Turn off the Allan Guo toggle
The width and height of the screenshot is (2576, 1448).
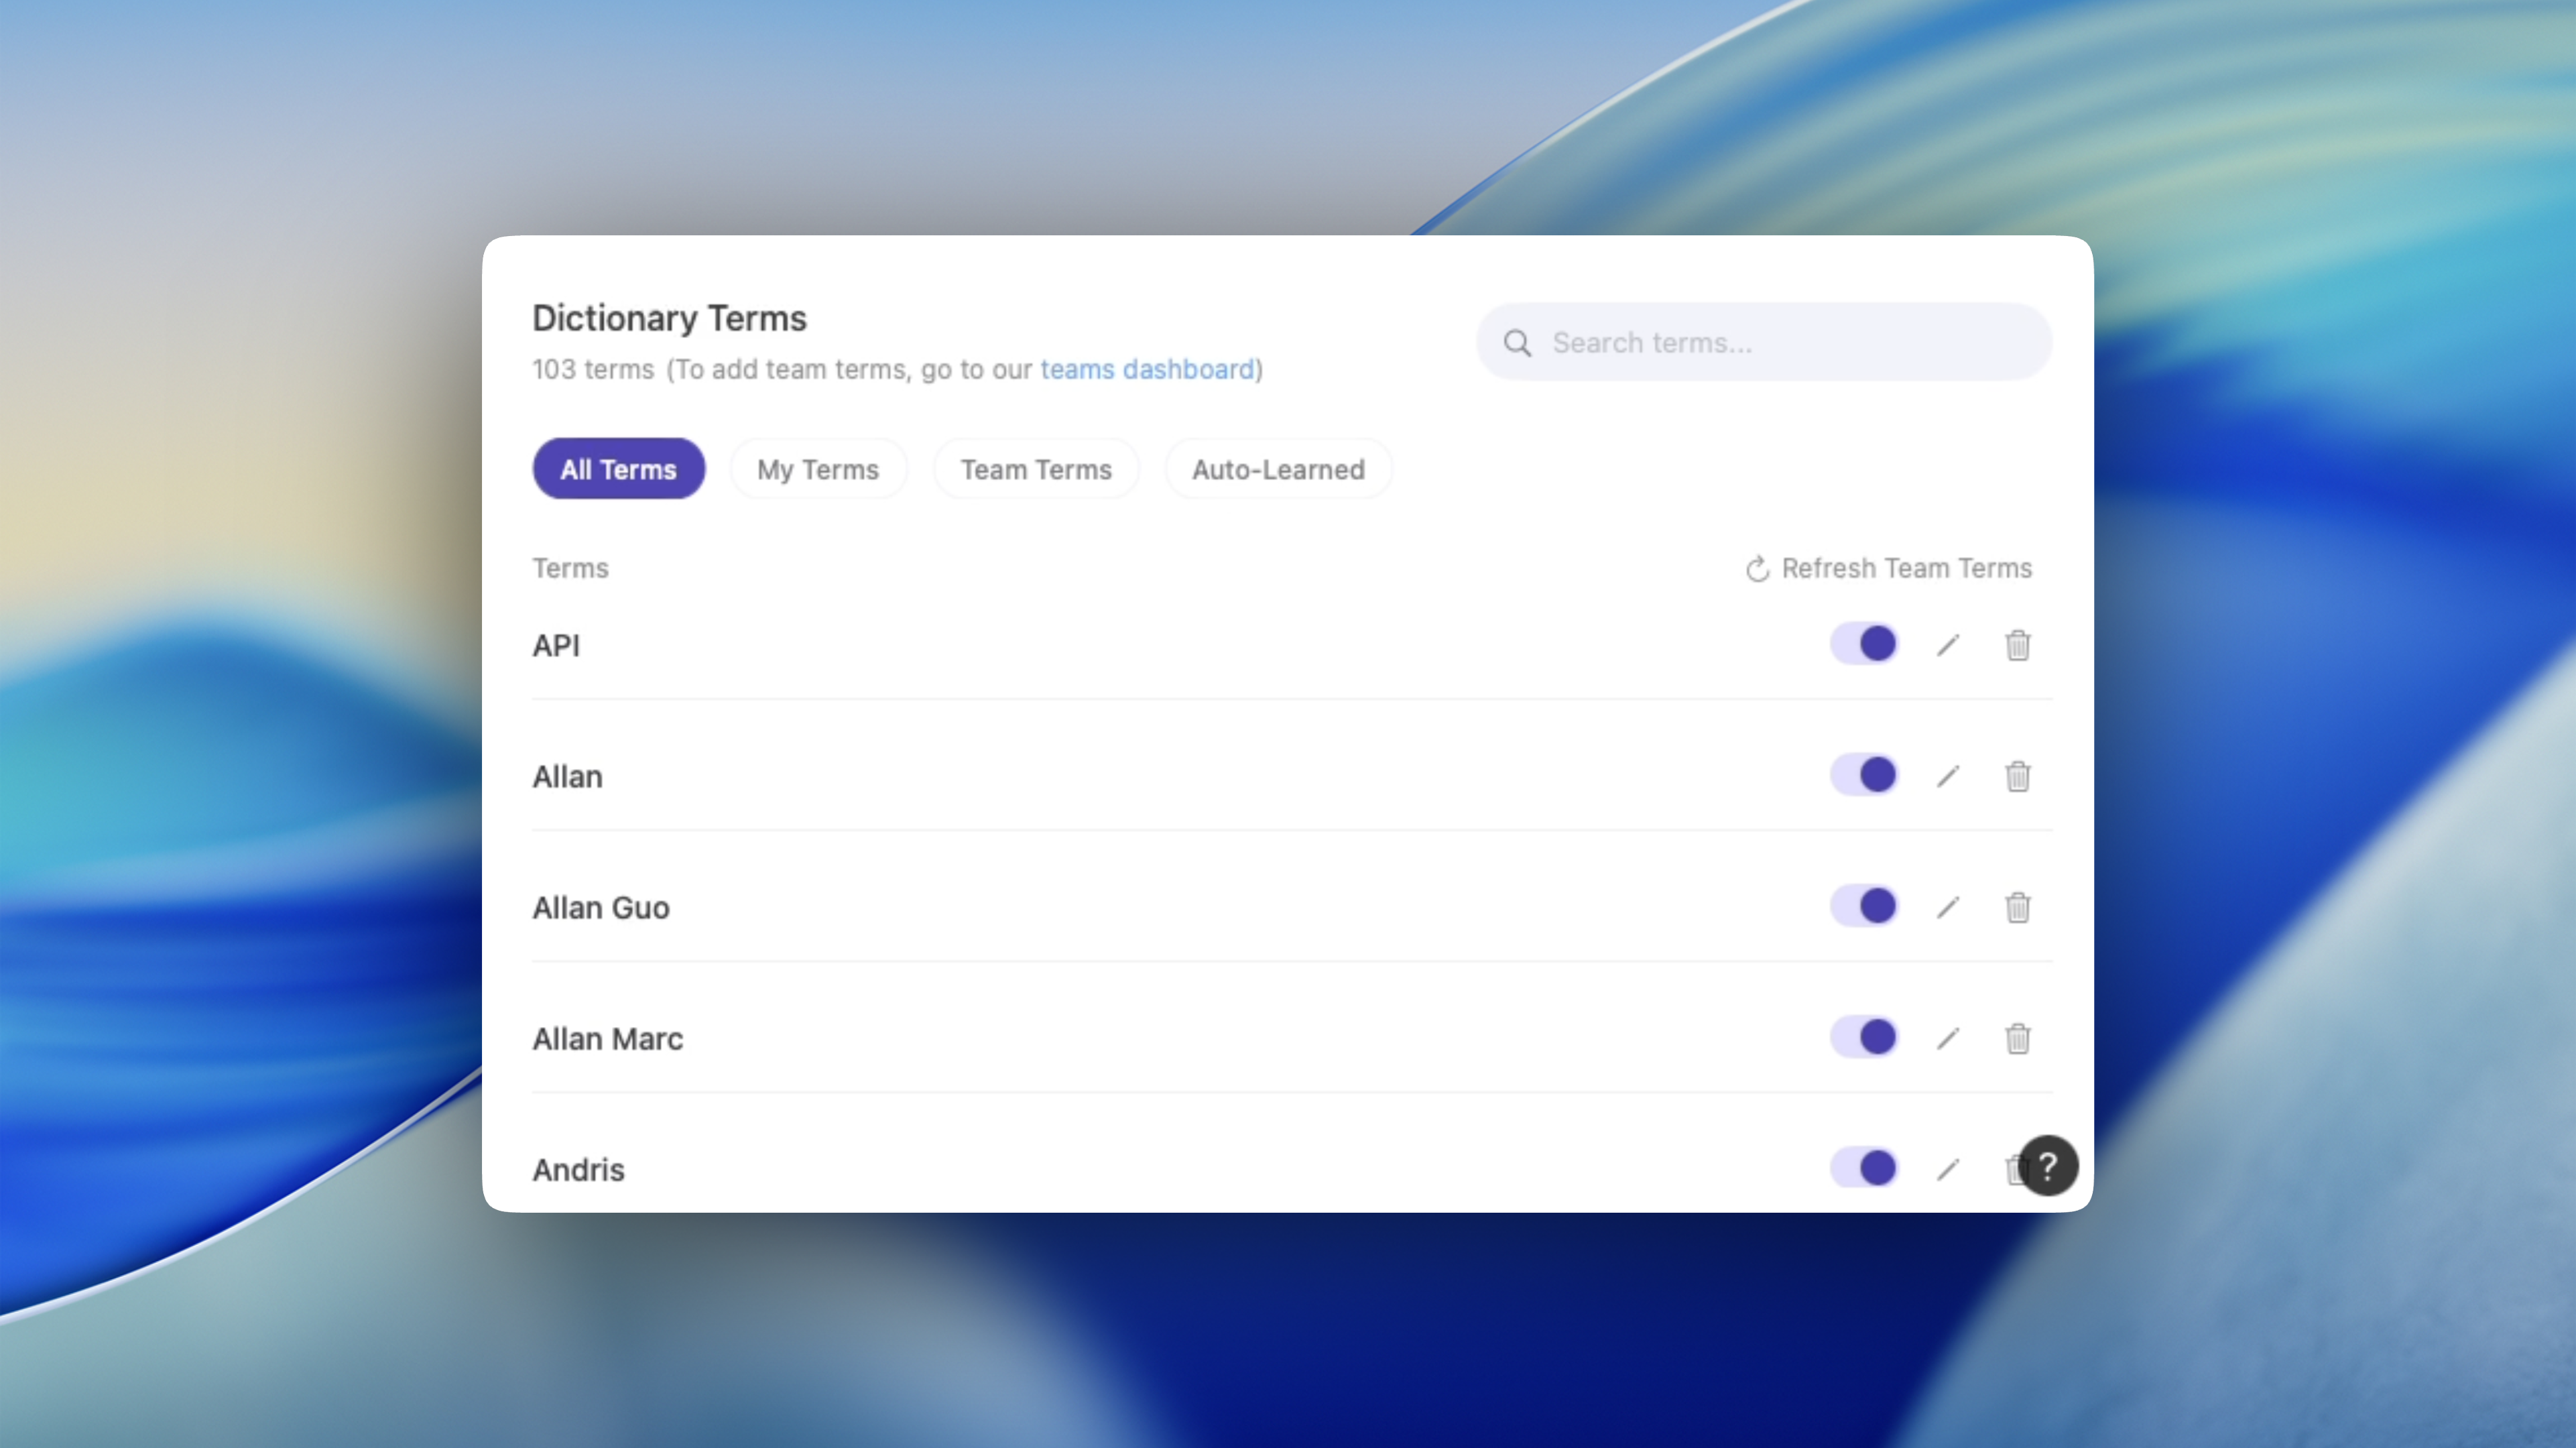coord(1864,906)
